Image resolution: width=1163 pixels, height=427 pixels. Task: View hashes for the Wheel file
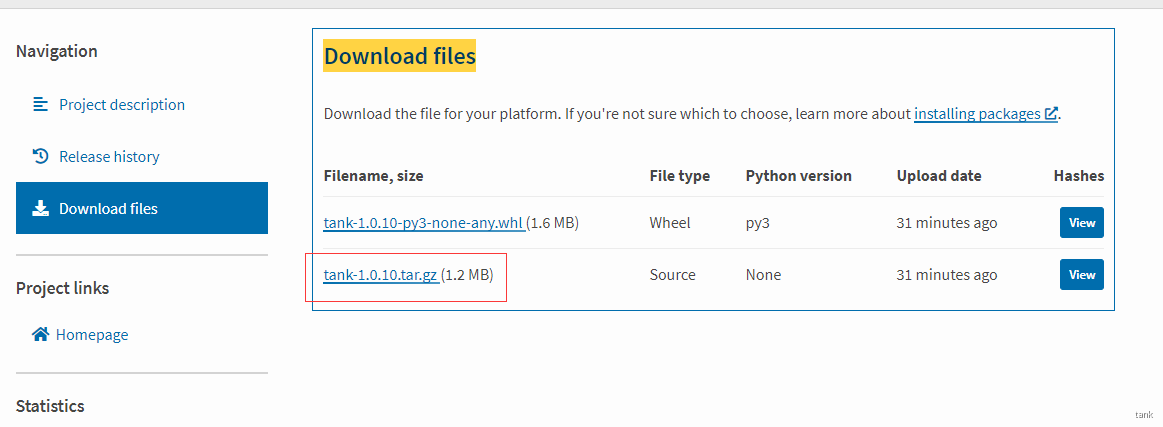pyautogui.click(x=1081, y=223)
